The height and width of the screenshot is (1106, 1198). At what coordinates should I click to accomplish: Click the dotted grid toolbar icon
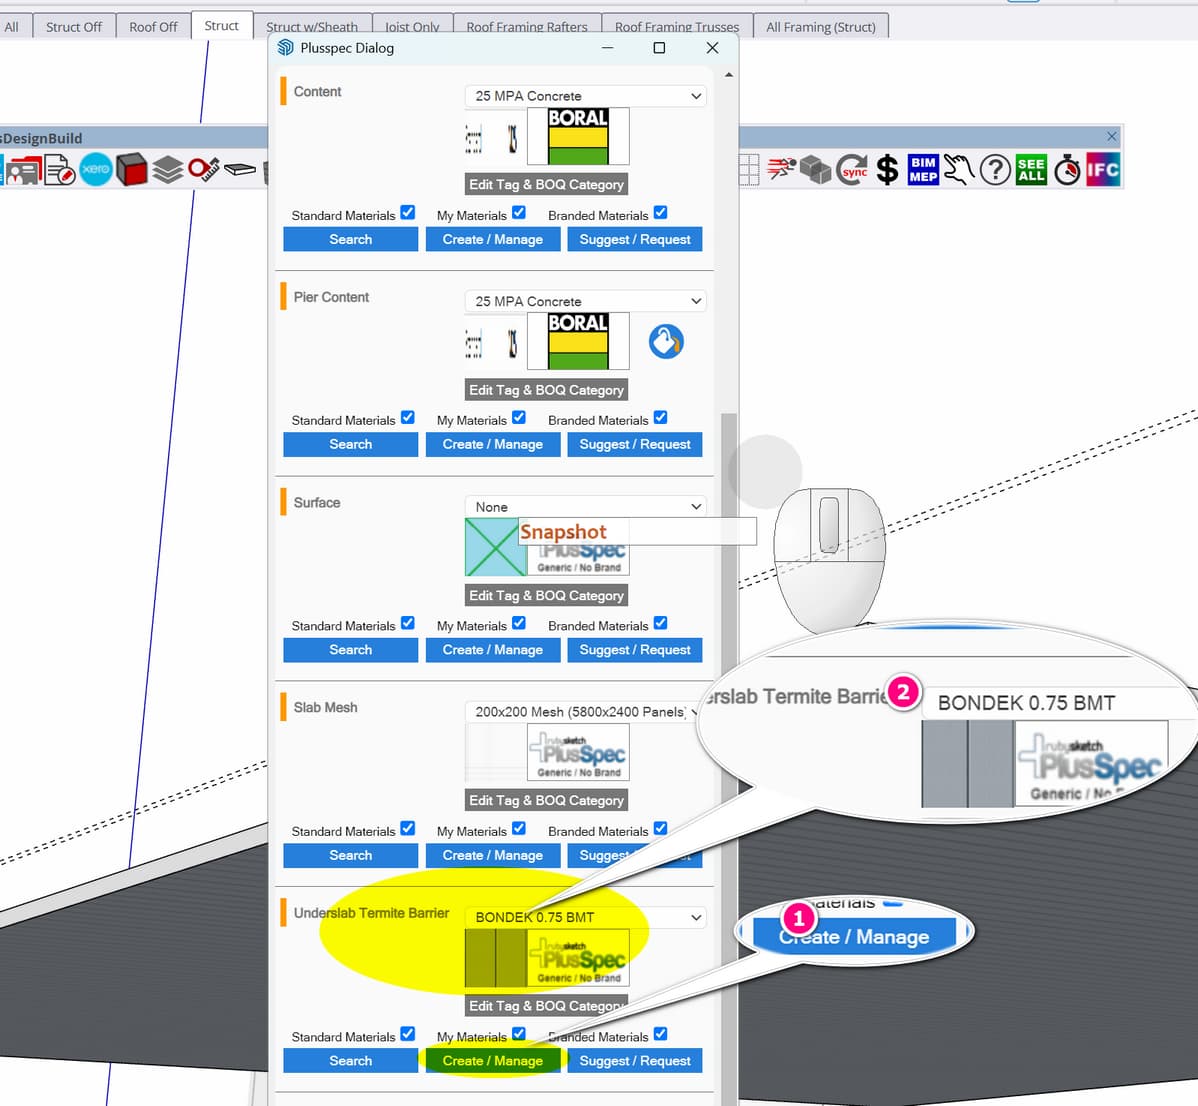coord(749,170)
